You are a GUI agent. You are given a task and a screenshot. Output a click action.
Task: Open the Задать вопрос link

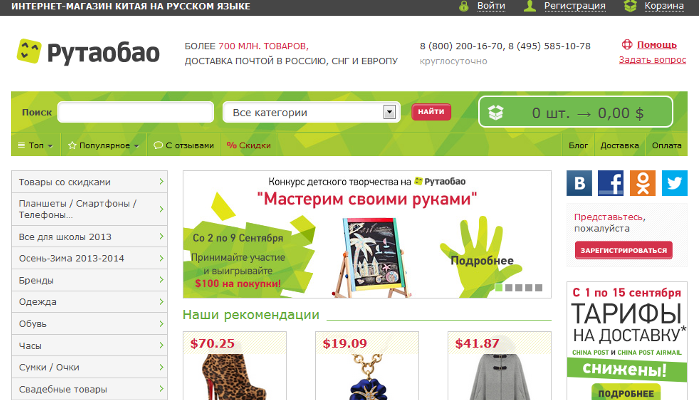pos(652,60)
